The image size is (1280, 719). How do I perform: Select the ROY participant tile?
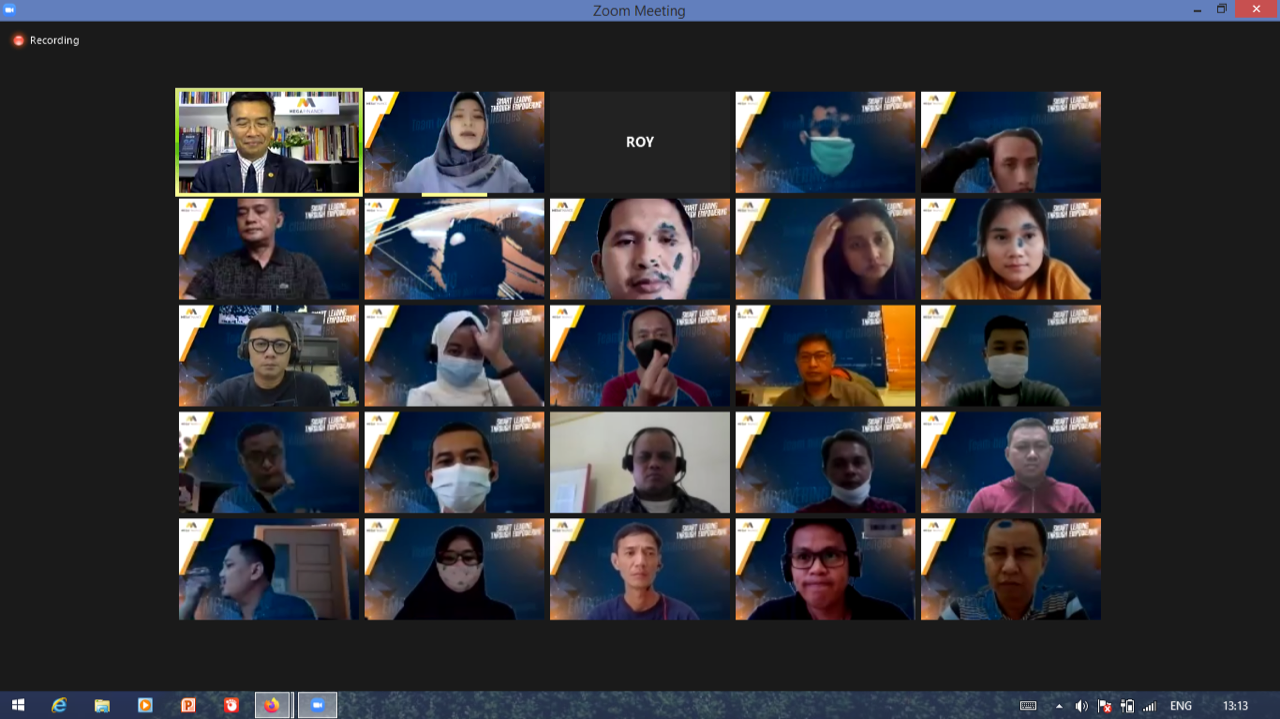click(x=640, y=142)
